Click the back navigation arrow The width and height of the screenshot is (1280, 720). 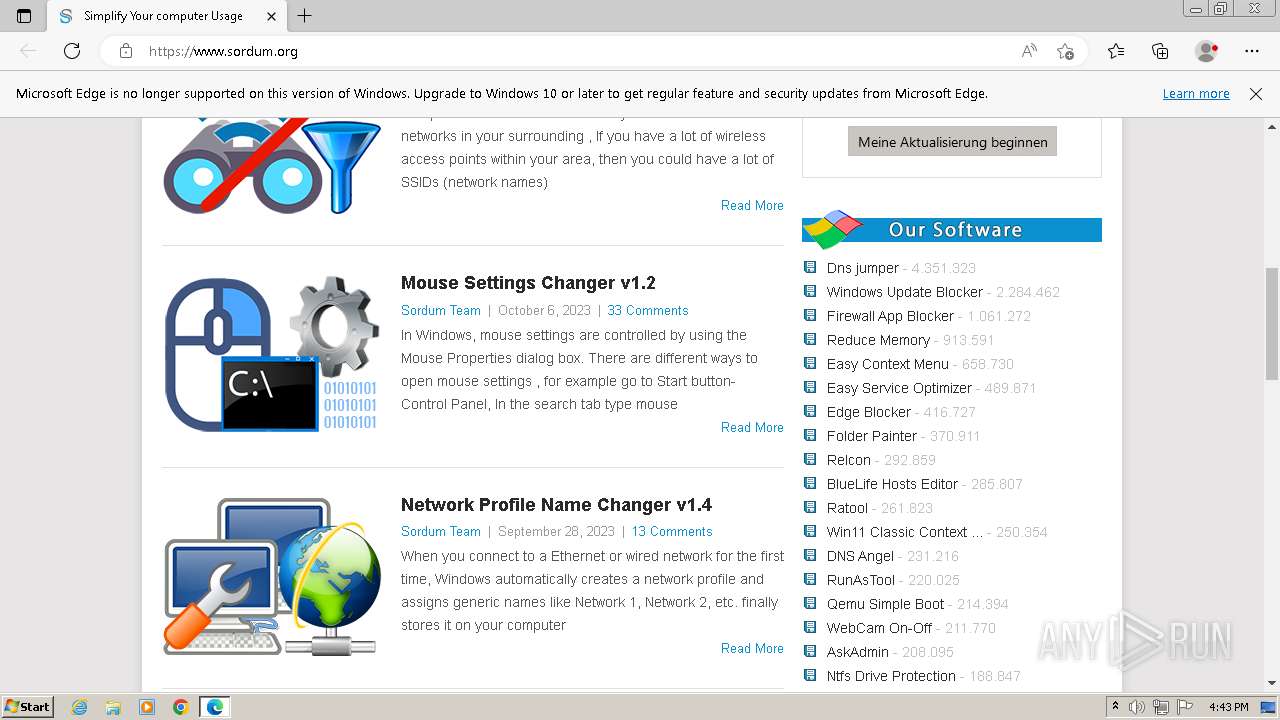point(28,51)
